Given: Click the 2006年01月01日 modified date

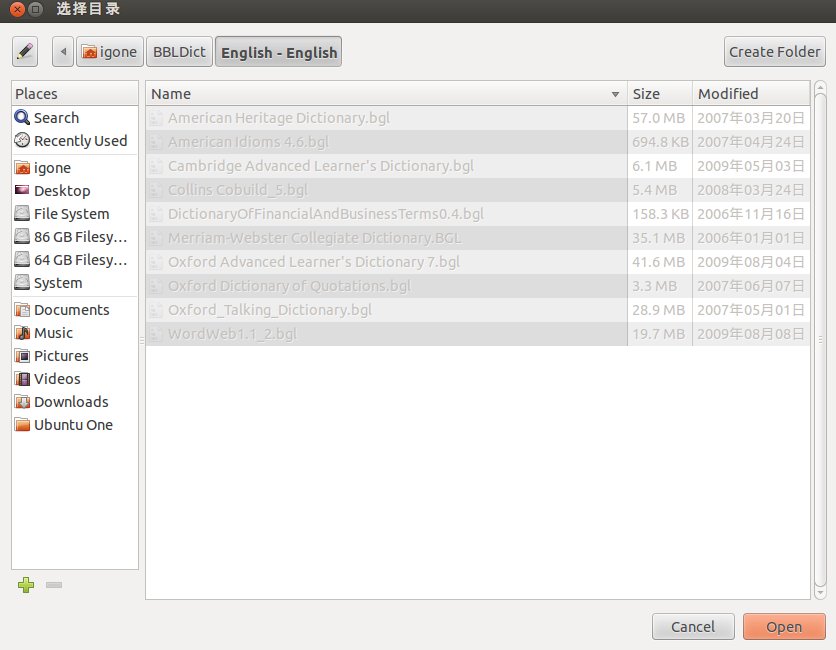Looking at the screenshot, I should tap(751, 238).
